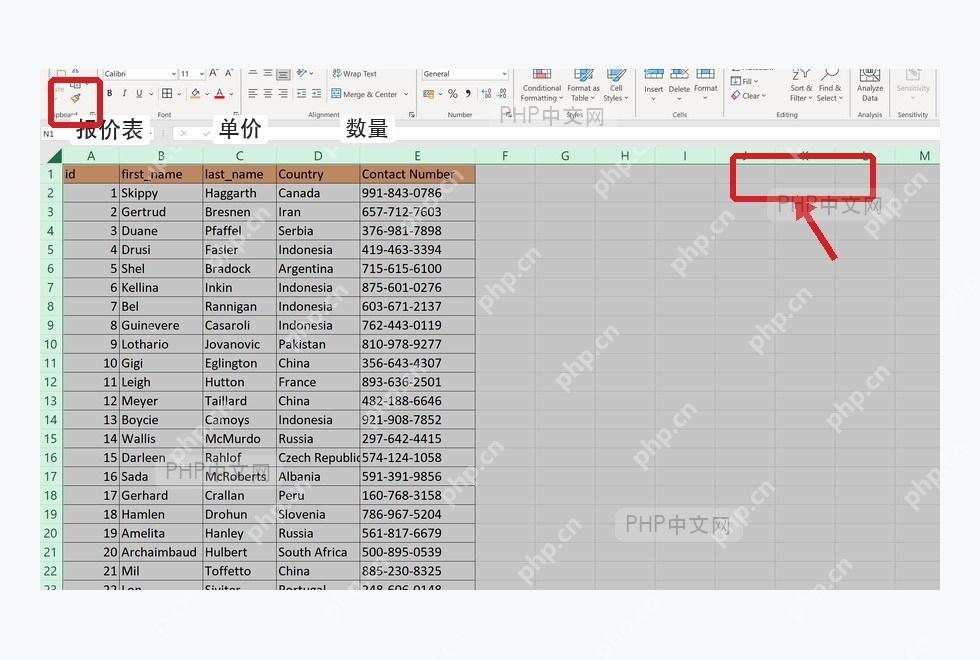
Task: Apply the fill color bucket
Action: tap(195, 93)
